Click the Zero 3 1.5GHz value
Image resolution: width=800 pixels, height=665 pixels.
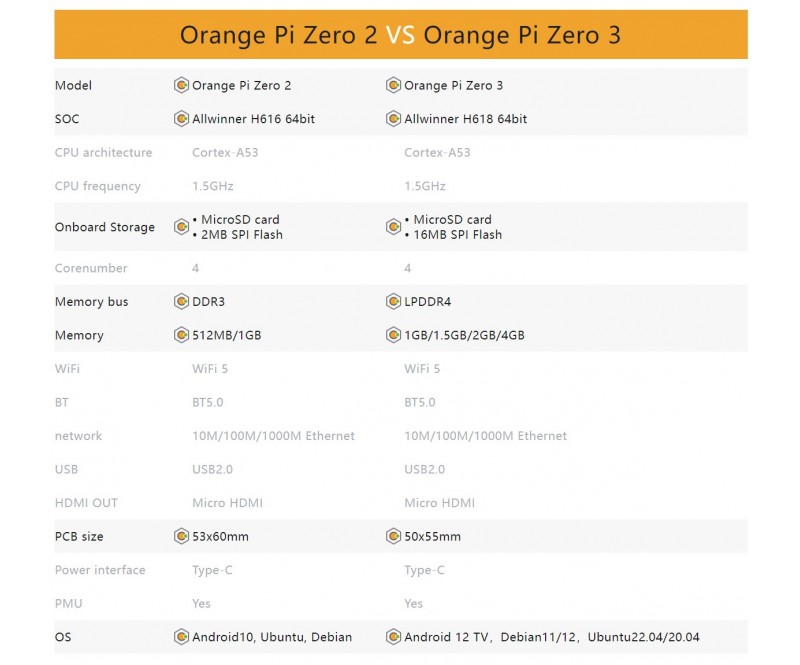425,186
